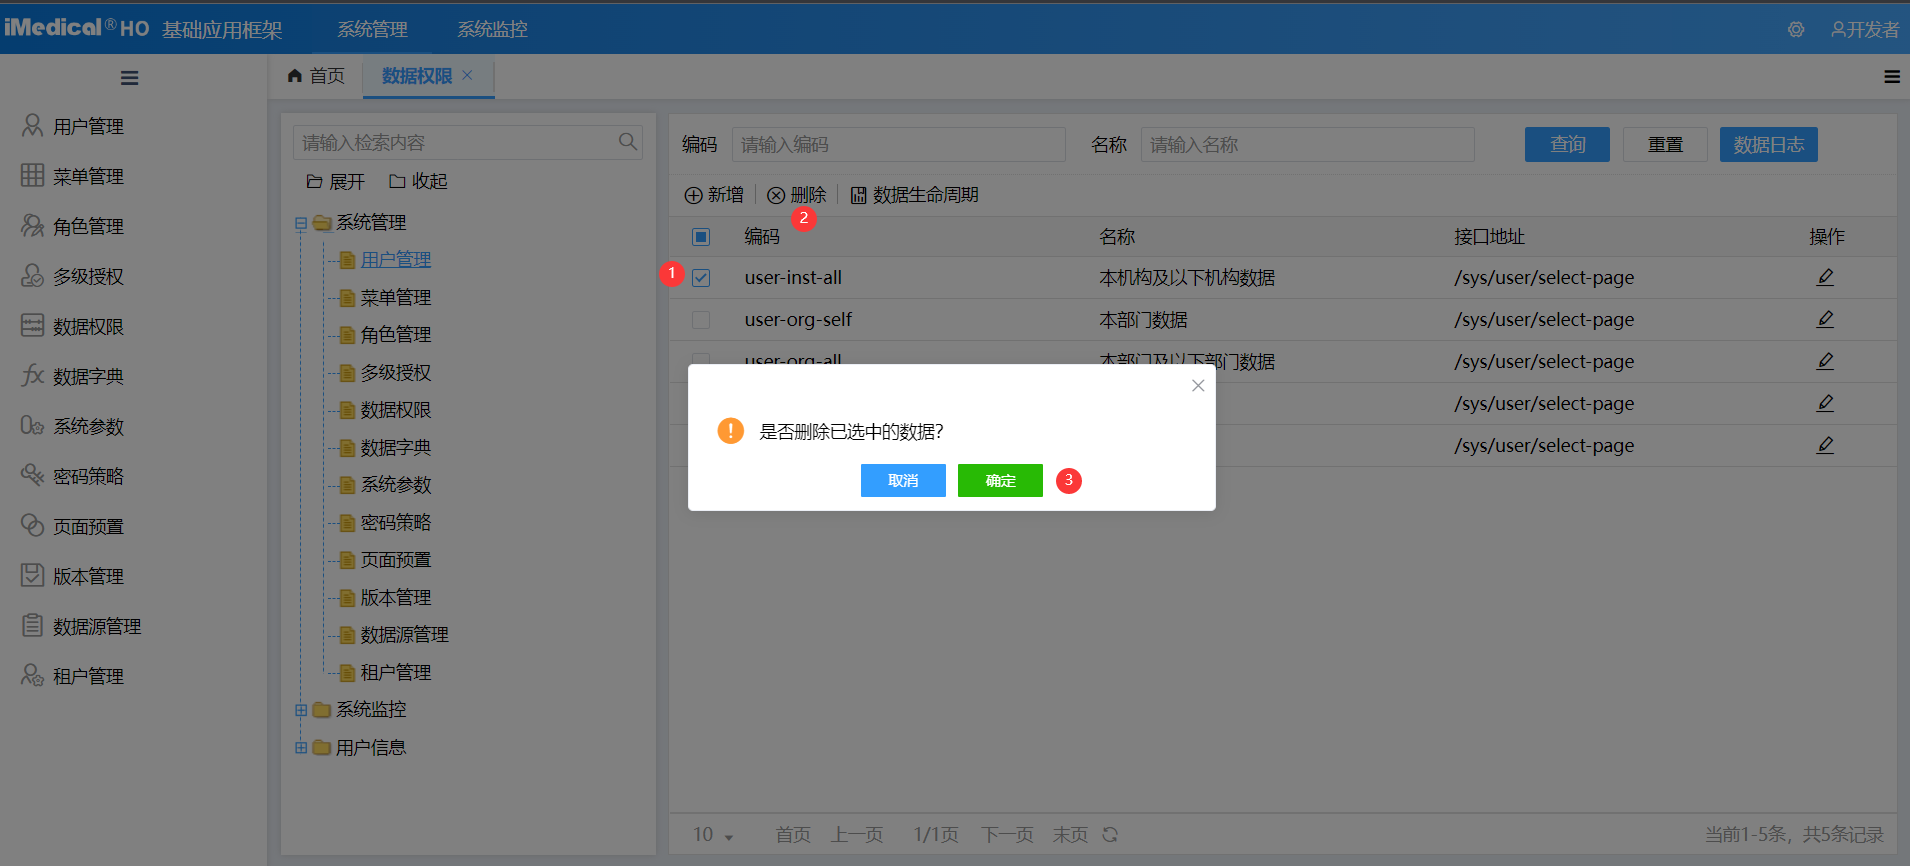
Task: Switch to the 系统监控 top menu
Action: (x=492, y=30)
